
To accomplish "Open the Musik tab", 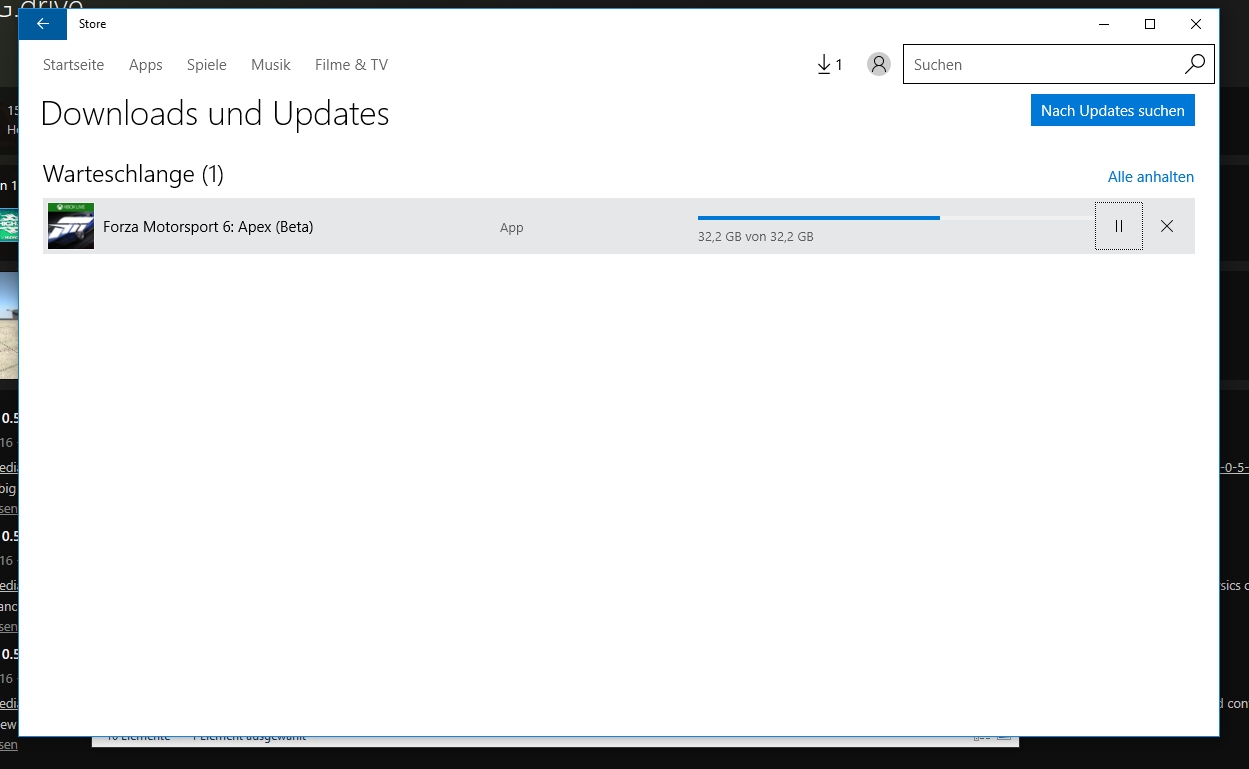I will tap(271, 65).
